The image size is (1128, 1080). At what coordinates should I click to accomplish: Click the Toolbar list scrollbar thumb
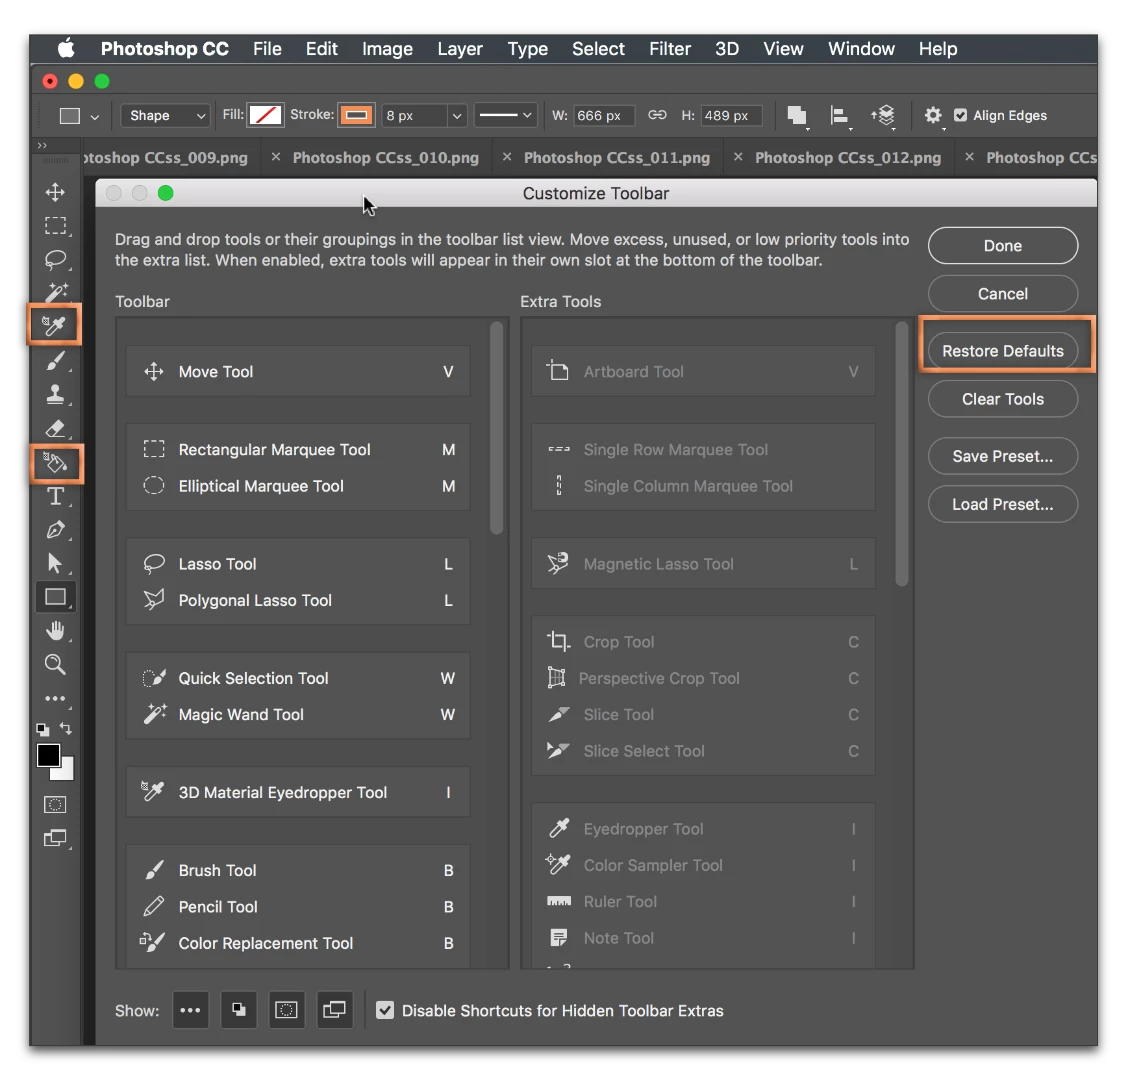(496, 428)
